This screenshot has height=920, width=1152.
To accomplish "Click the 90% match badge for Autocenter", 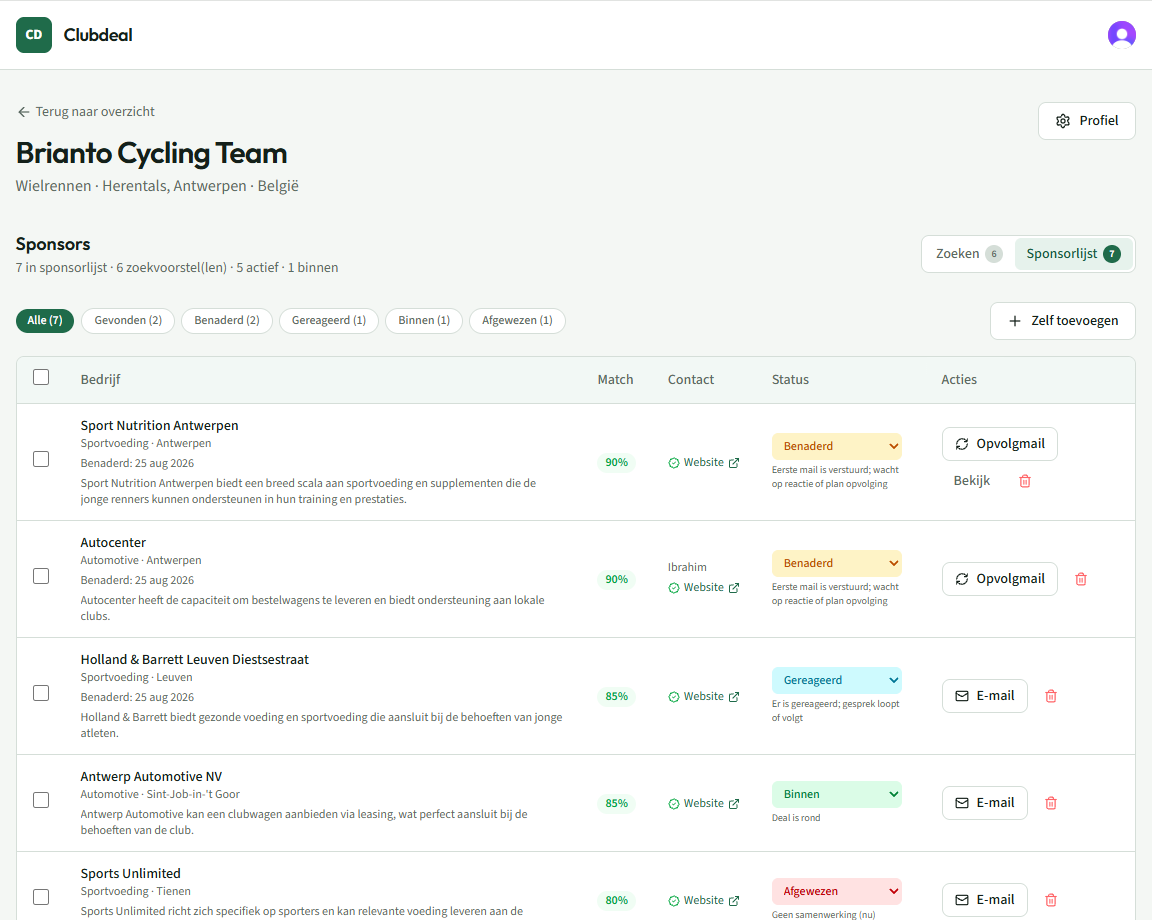I will 616,579.
